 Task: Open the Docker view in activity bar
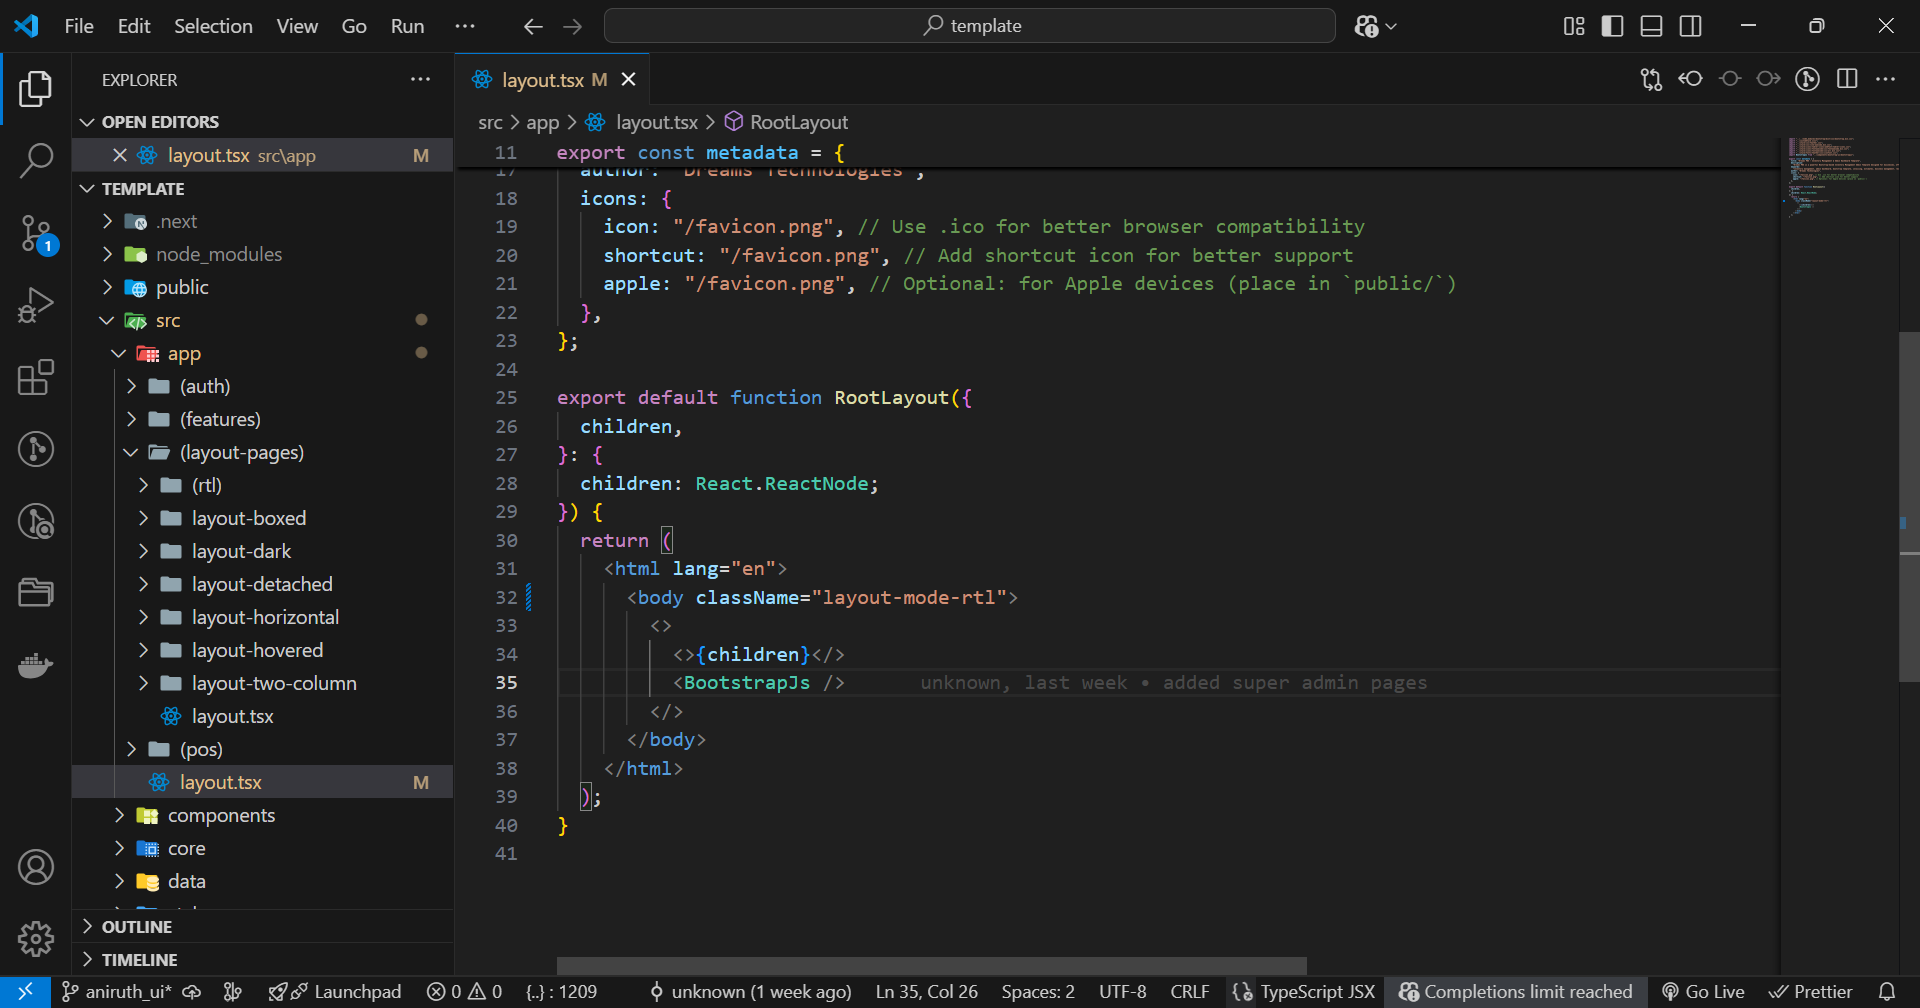click(36, 666)
